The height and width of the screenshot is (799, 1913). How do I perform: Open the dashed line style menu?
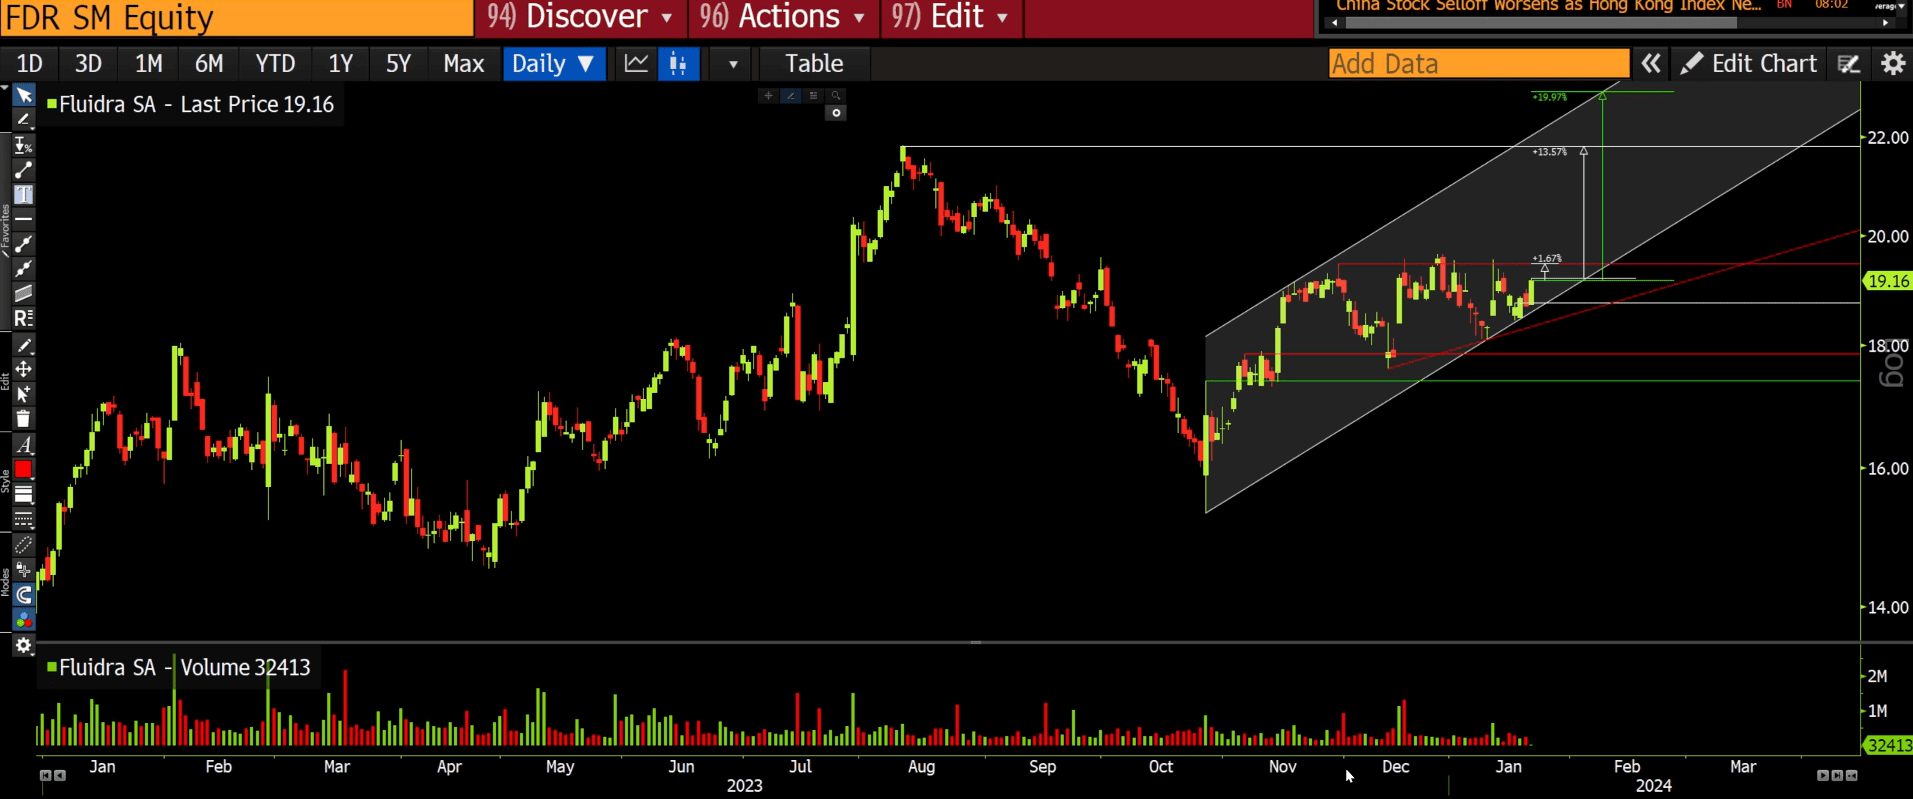[23, 520]
